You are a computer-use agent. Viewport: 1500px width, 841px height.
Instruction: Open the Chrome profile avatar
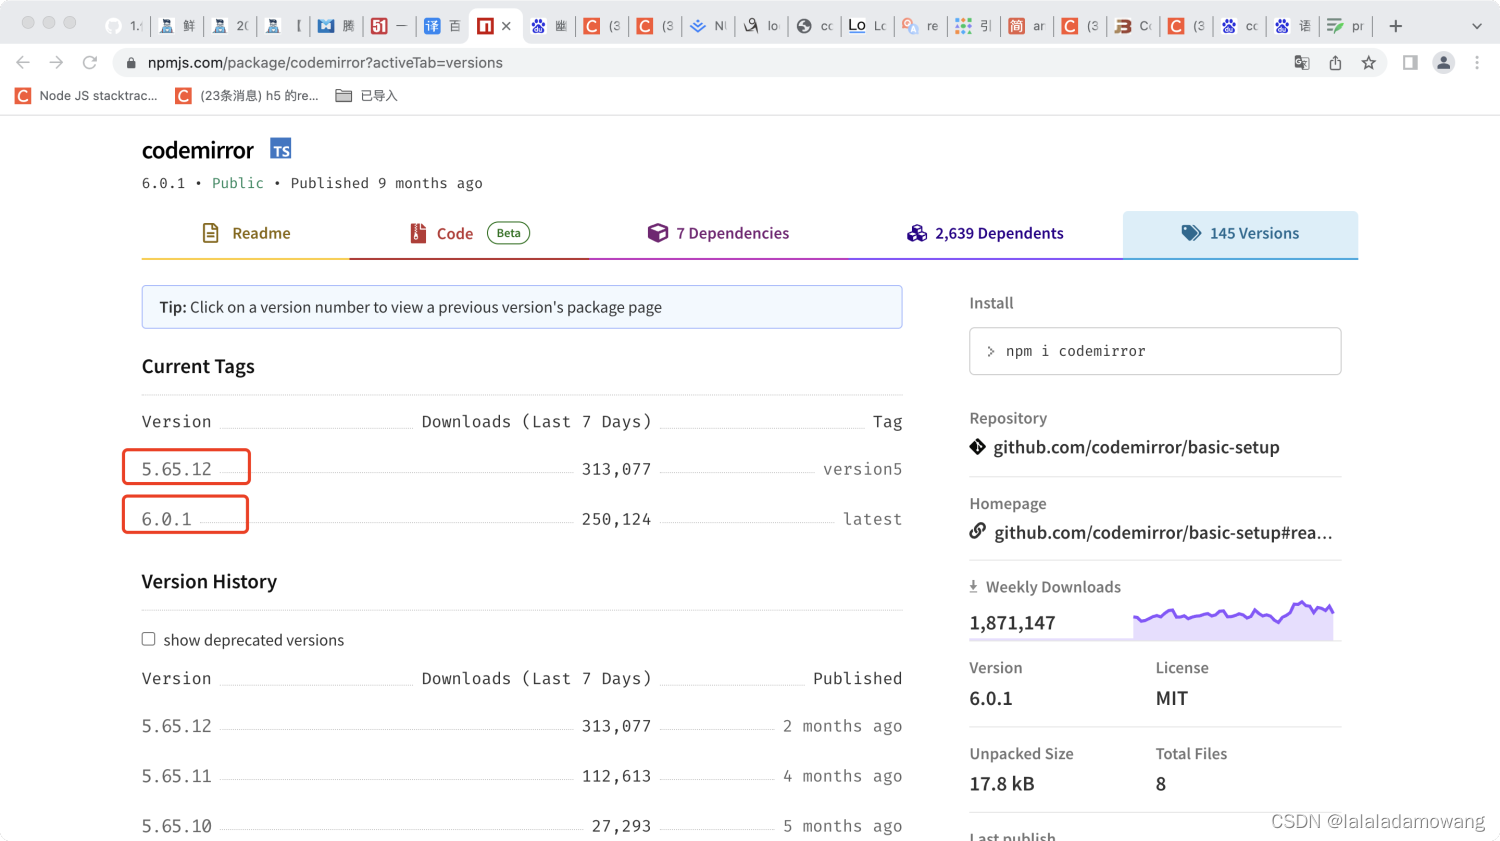click(1444, 63)
